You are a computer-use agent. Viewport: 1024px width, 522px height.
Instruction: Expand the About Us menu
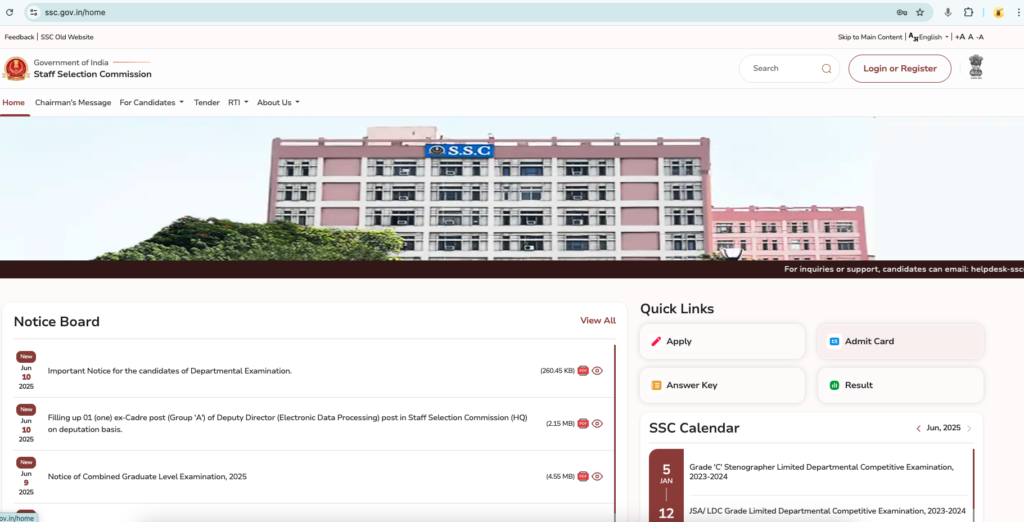(278, 103)
